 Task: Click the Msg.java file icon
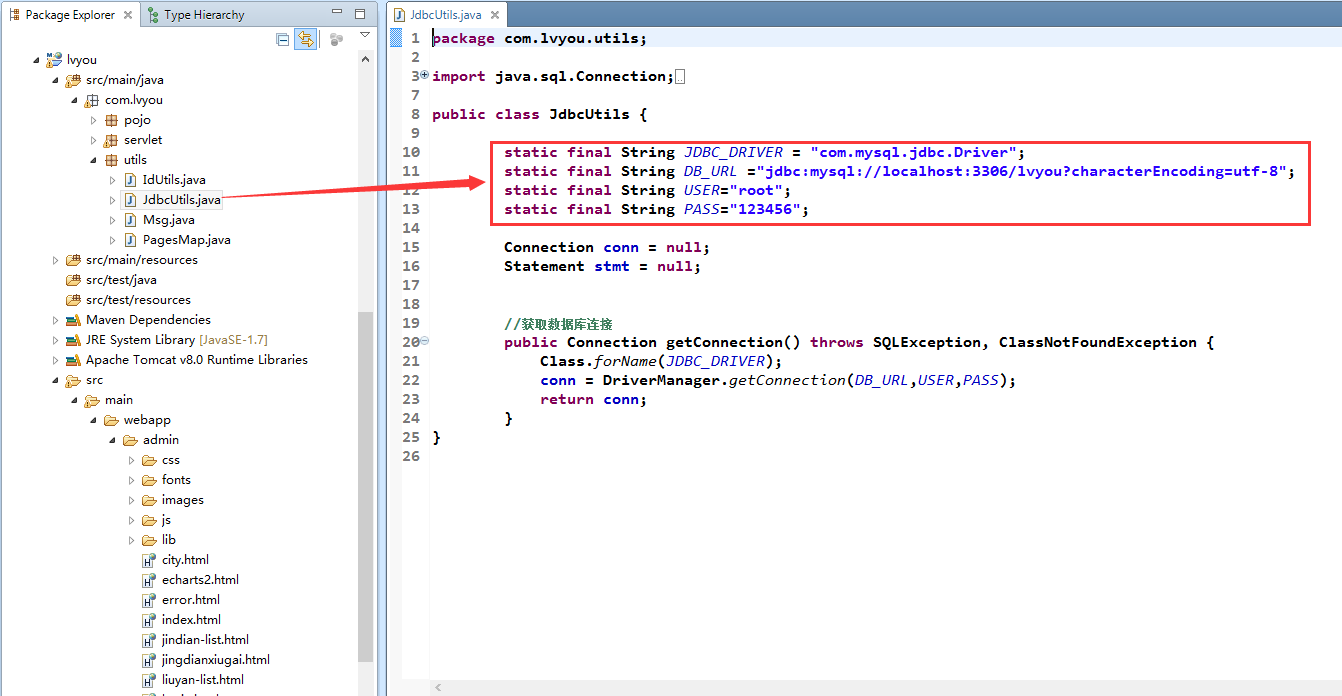tap(131, 220)
